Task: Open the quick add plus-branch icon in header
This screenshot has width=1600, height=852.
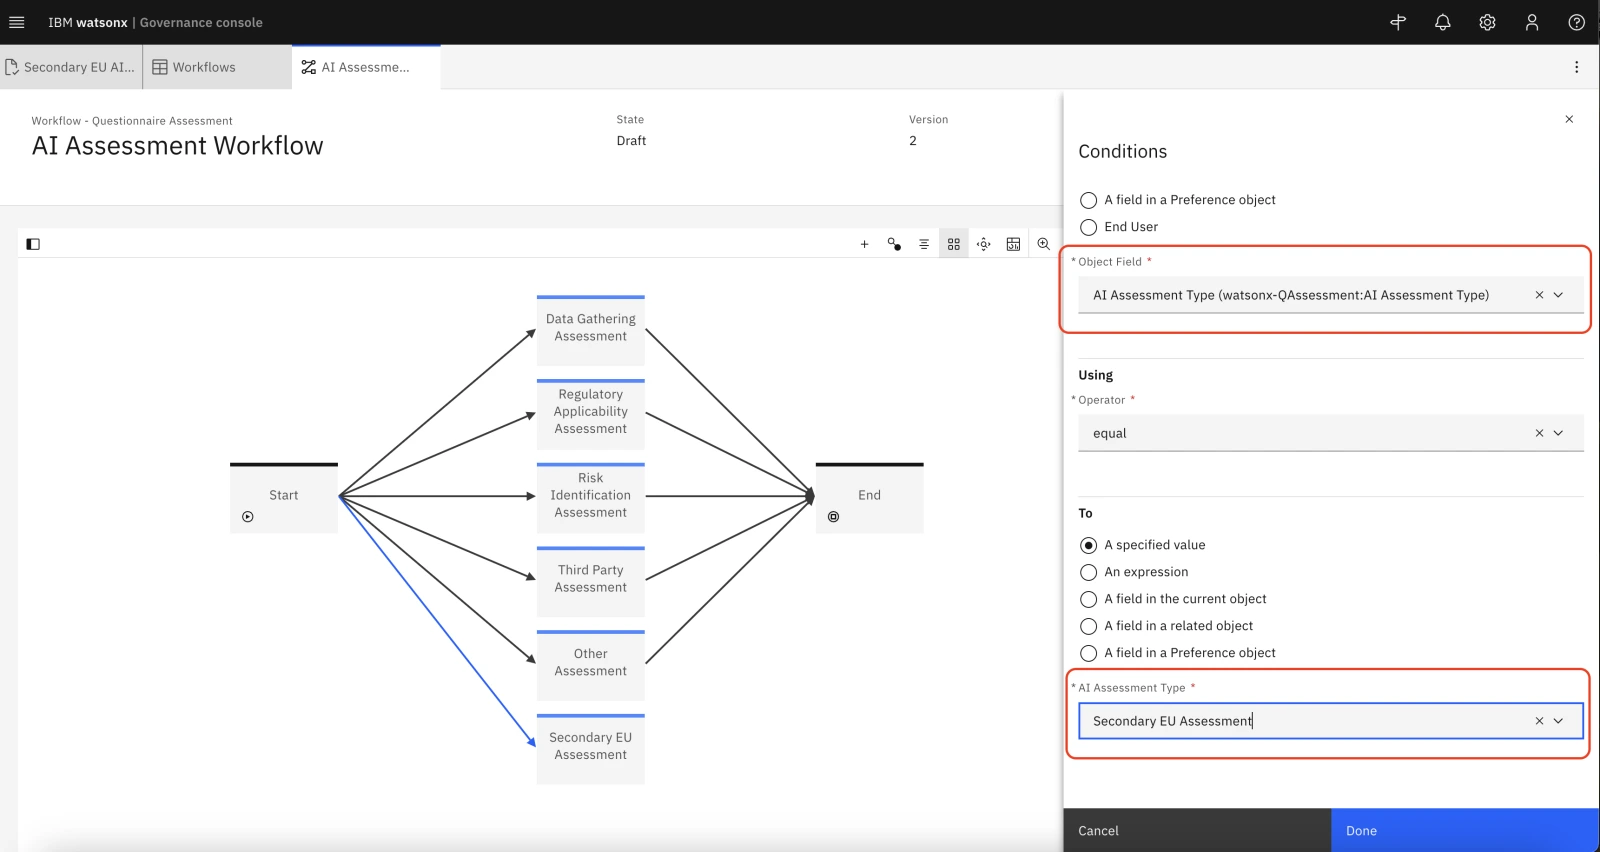Action: coord(1398,22)
